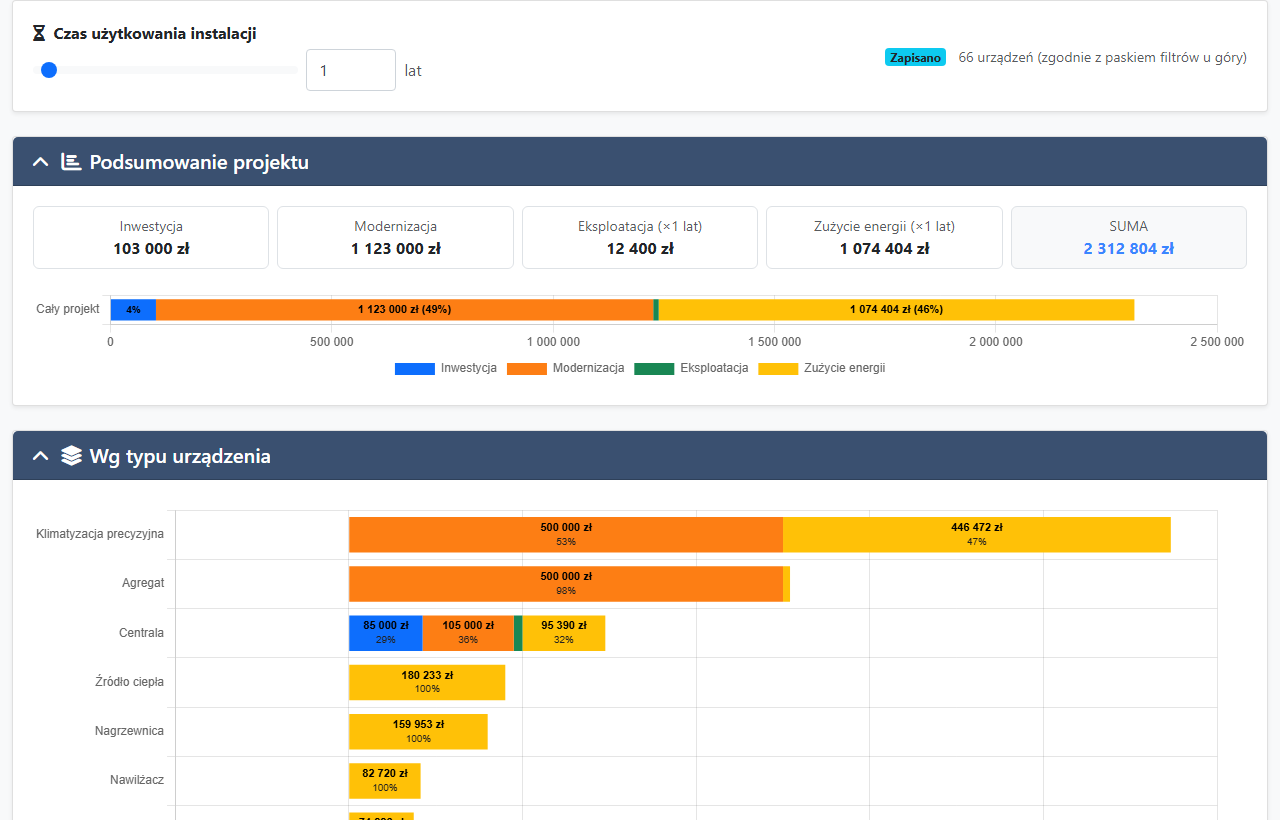Toggle Zużycie energii series in the chart legend

[x=822, y=368]
